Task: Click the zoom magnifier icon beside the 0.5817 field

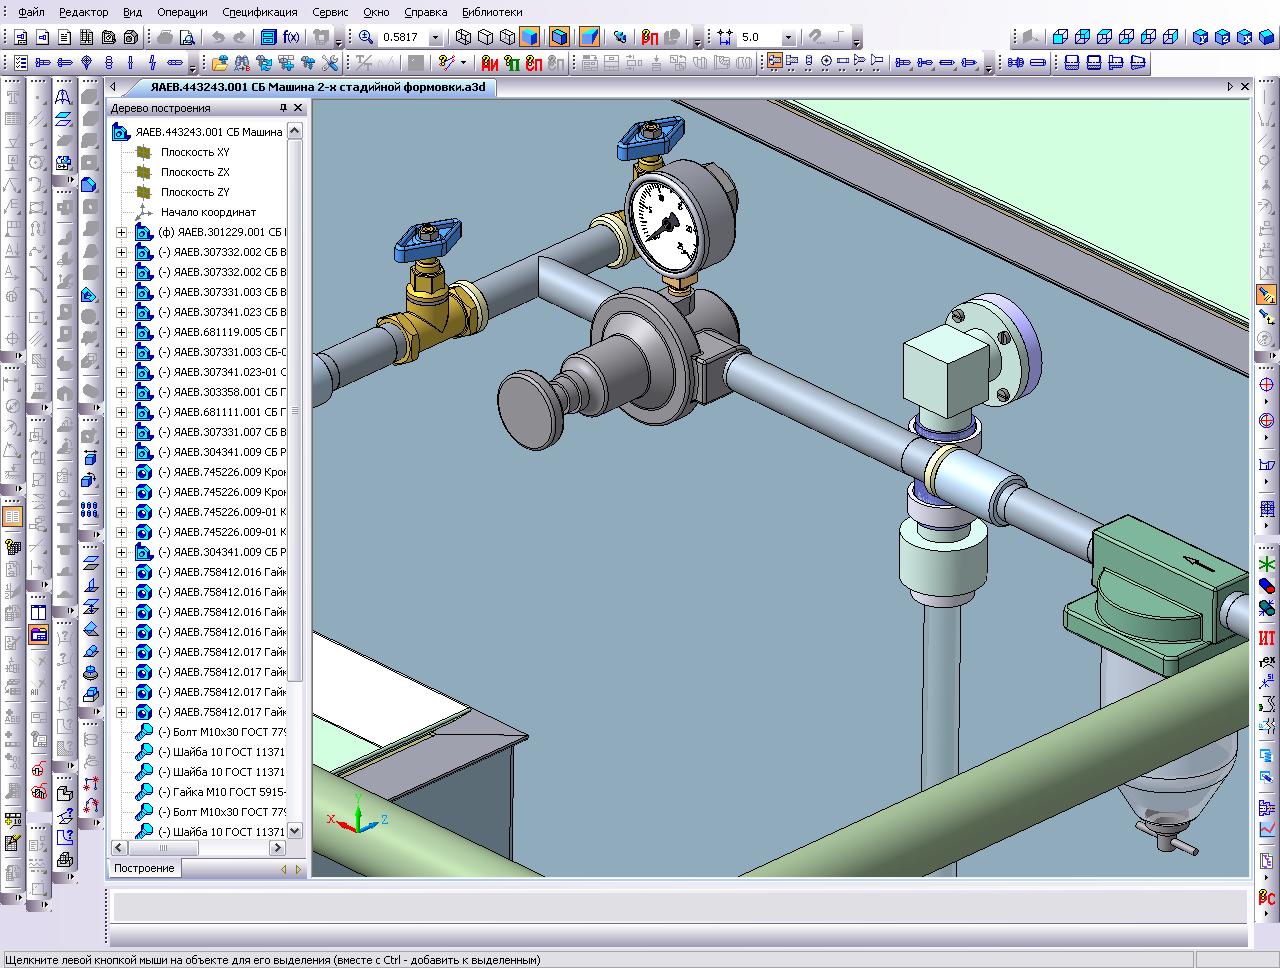Action: click(366, 38)
